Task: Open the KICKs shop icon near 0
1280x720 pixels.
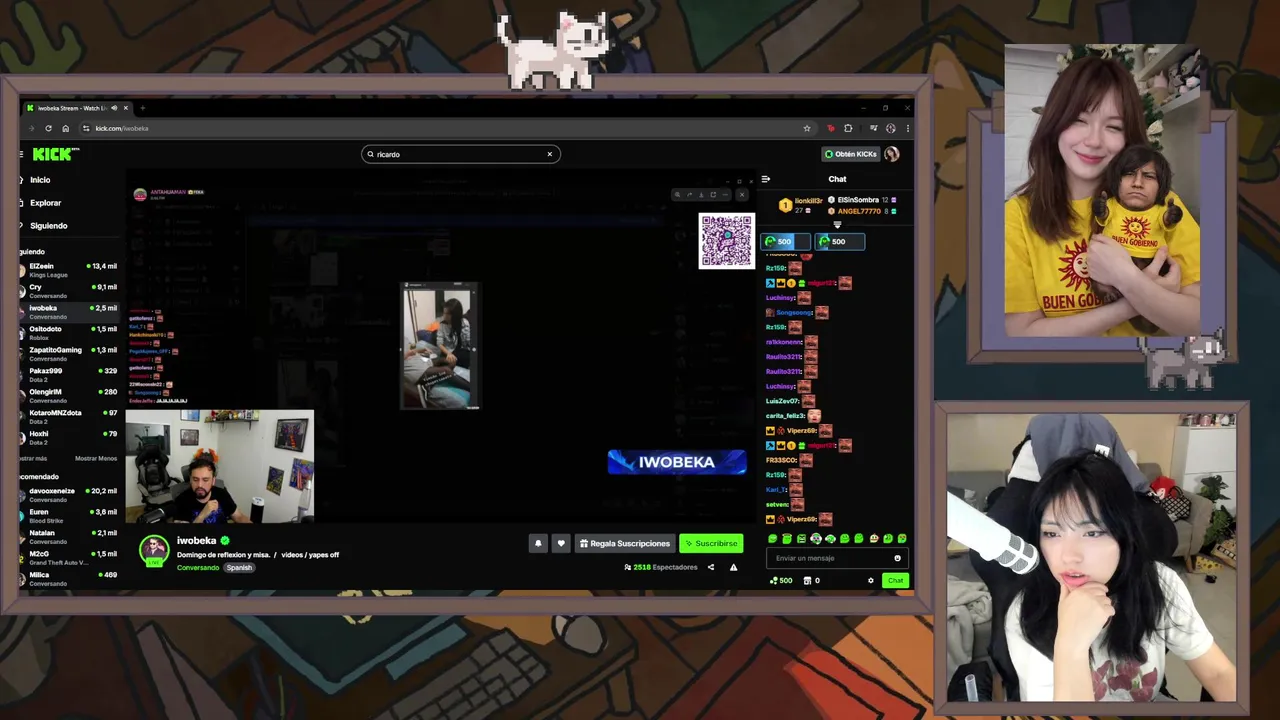Action: pos(808,580)
